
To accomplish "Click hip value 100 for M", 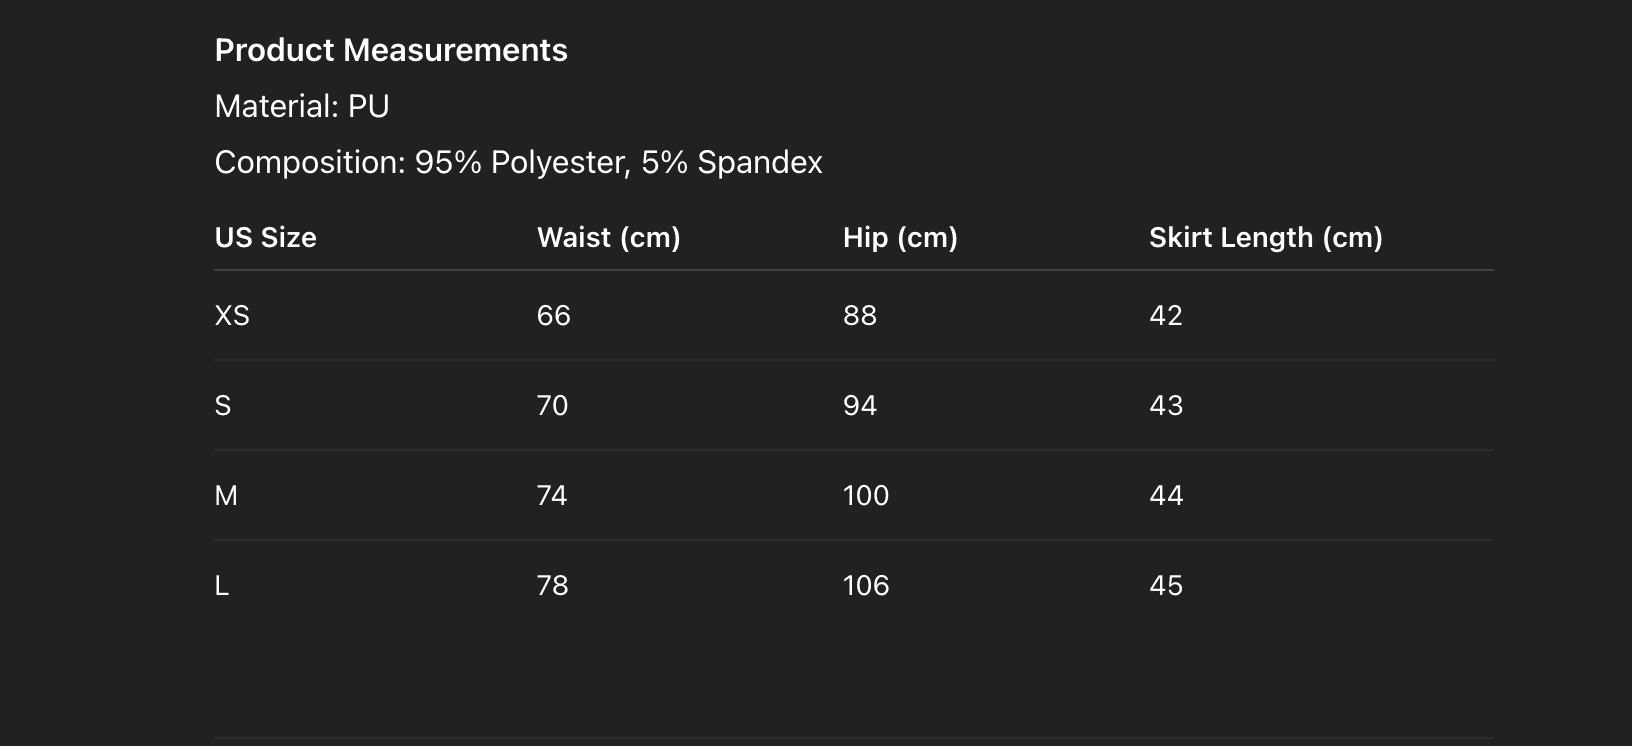I will [866, 495].
